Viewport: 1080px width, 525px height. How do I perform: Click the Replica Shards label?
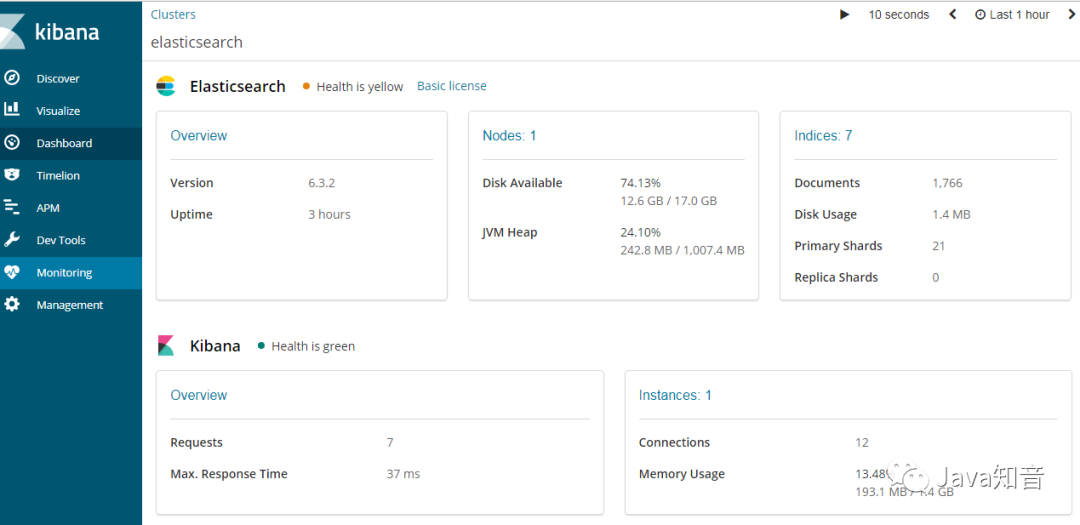click(836, 278)
